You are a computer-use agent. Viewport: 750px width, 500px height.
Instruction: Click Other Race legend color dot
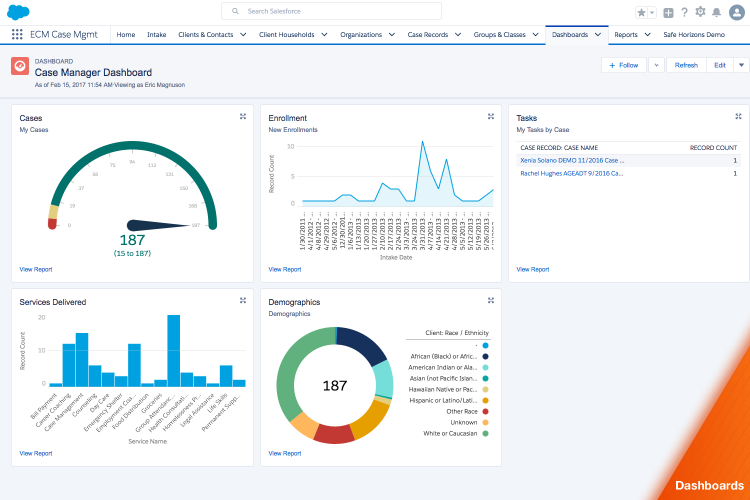point(485,411)
